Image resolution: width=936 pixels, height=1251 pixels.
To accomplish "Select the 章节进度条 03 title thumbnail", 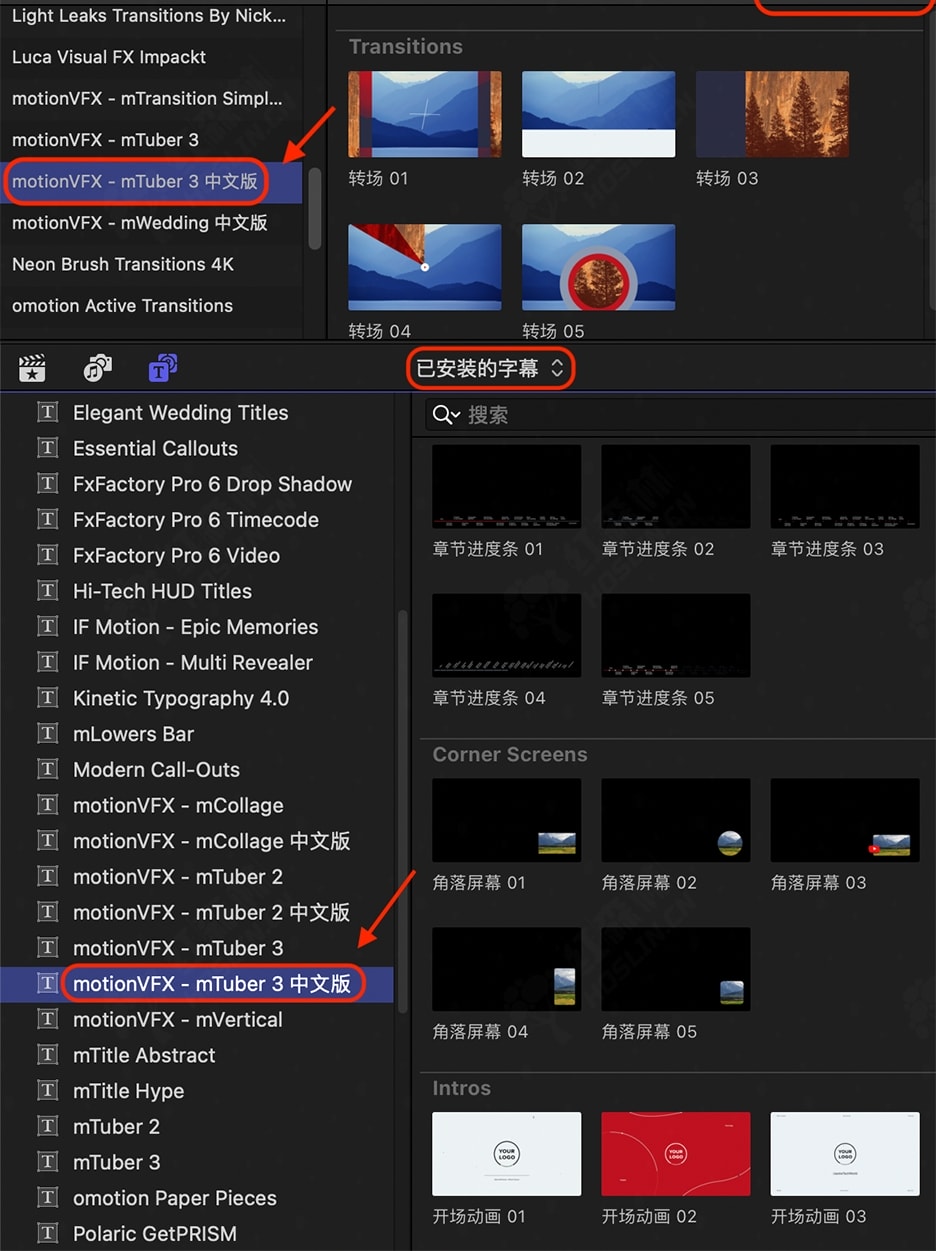I will tap(845, 487).
